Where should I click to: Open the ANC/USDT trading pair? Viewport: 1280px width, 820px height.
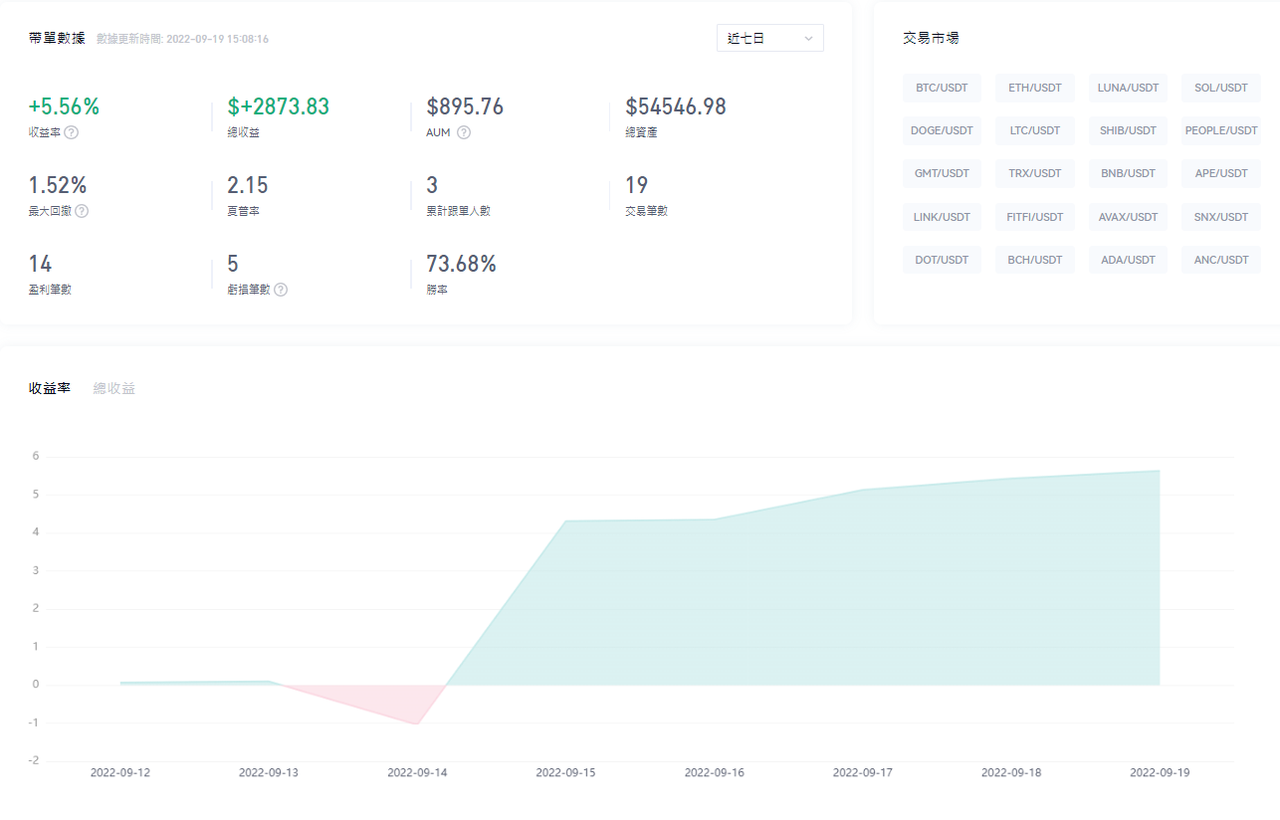coord(1220,260)
